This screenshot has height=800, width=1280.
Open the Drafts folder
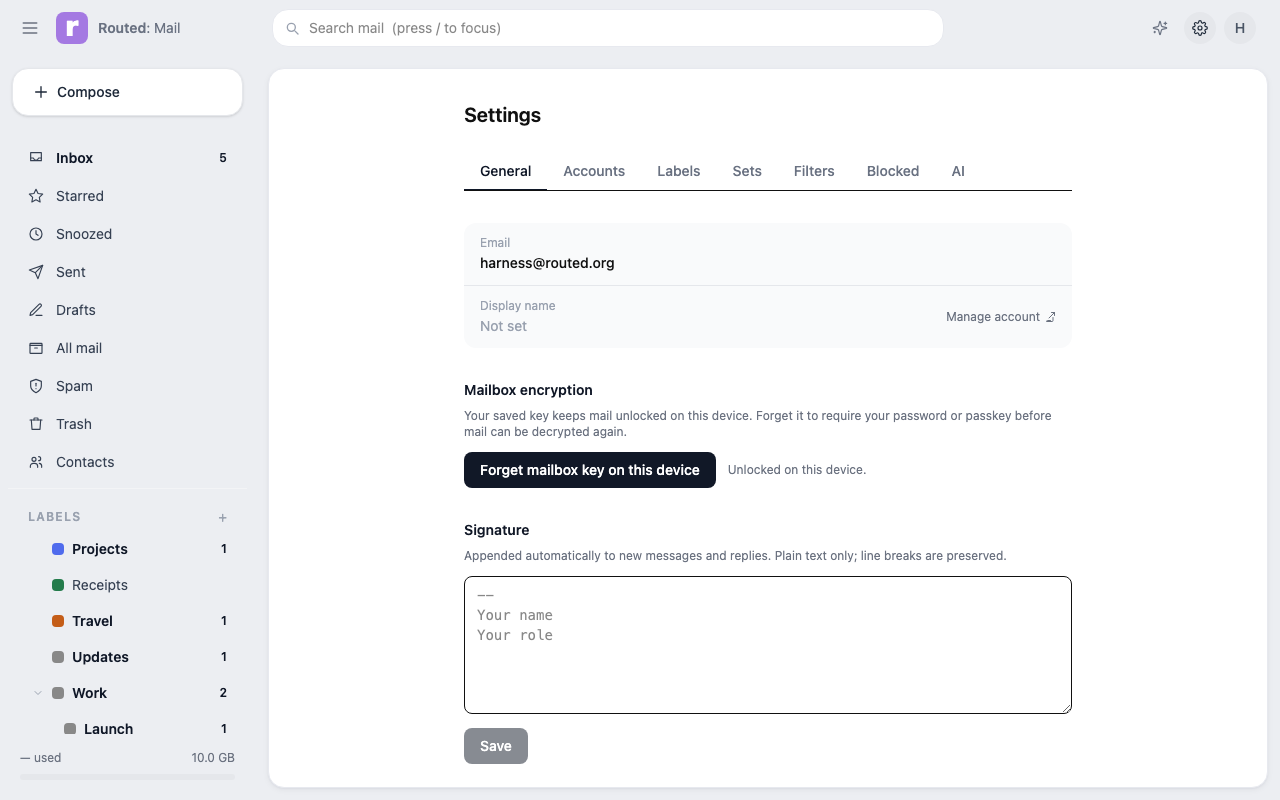coord(127,310)
